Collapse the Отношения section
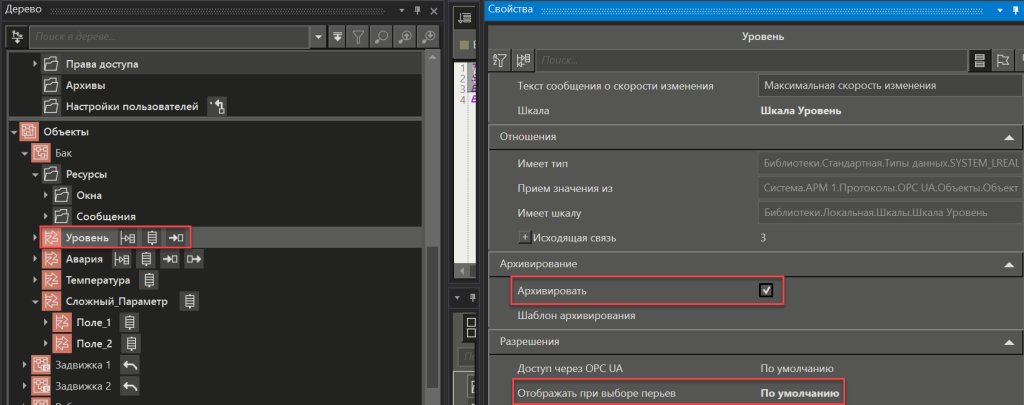 (x=1005, y=136)
